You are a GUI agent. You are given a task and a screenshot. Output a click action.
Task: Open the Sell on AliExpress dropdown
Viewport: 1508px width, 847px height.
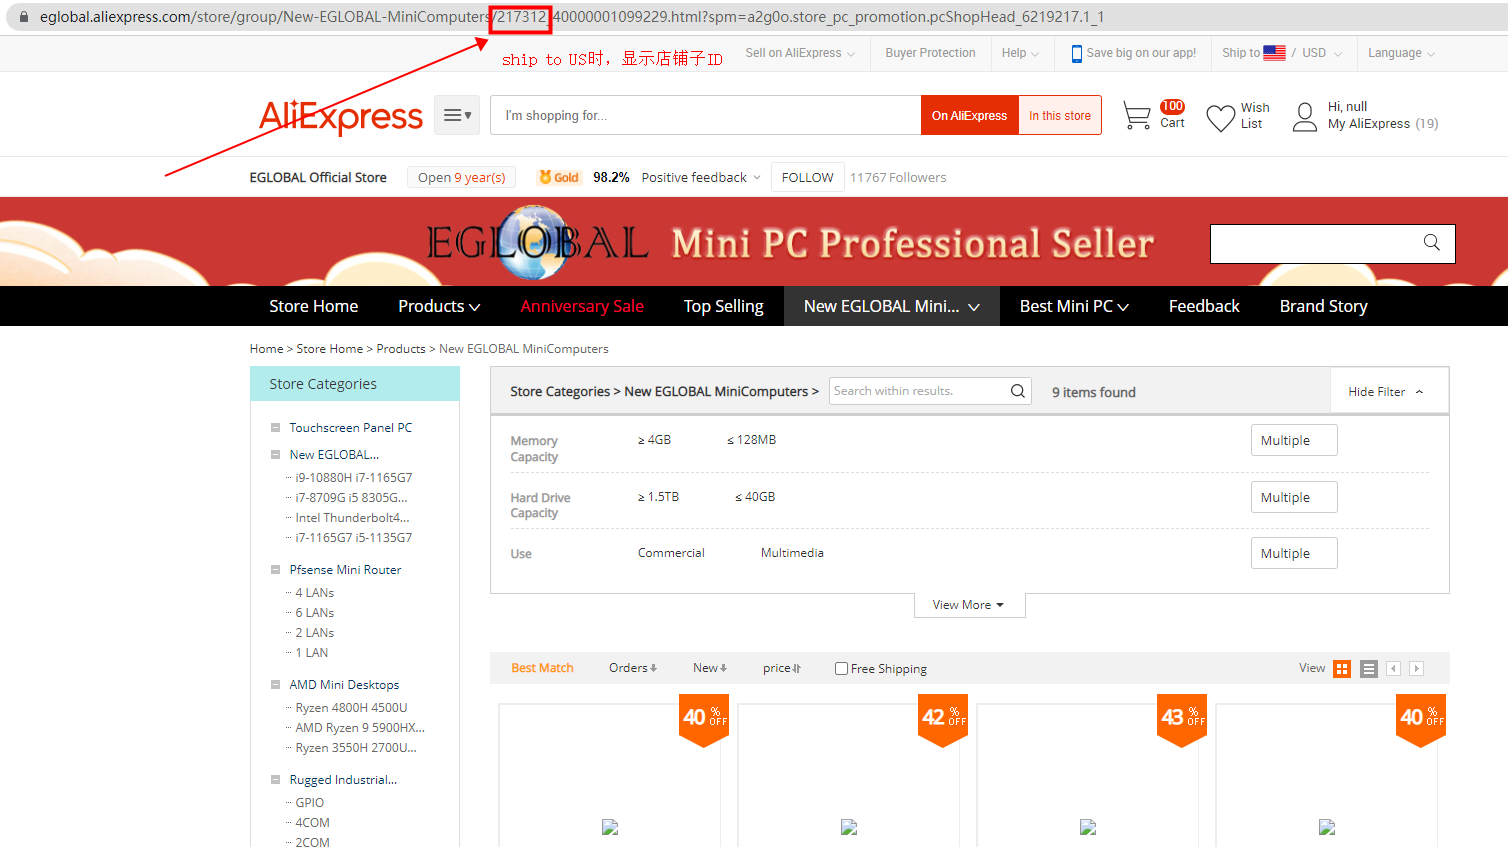(800, 53)
